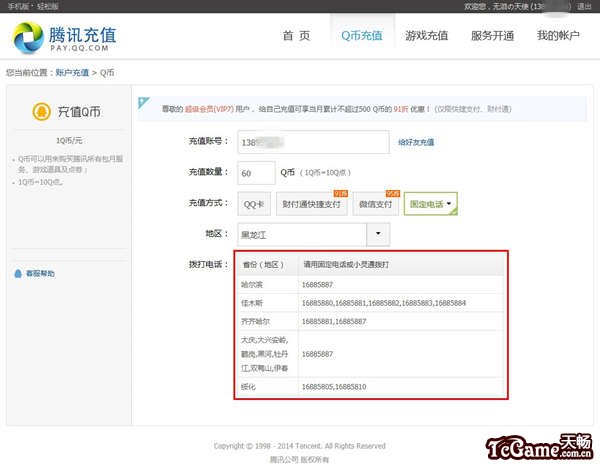Viewport: 600px width, 468px height.
Task: Select the 大庆,大兴安岭 multi-city region cell
Action: 268,354
